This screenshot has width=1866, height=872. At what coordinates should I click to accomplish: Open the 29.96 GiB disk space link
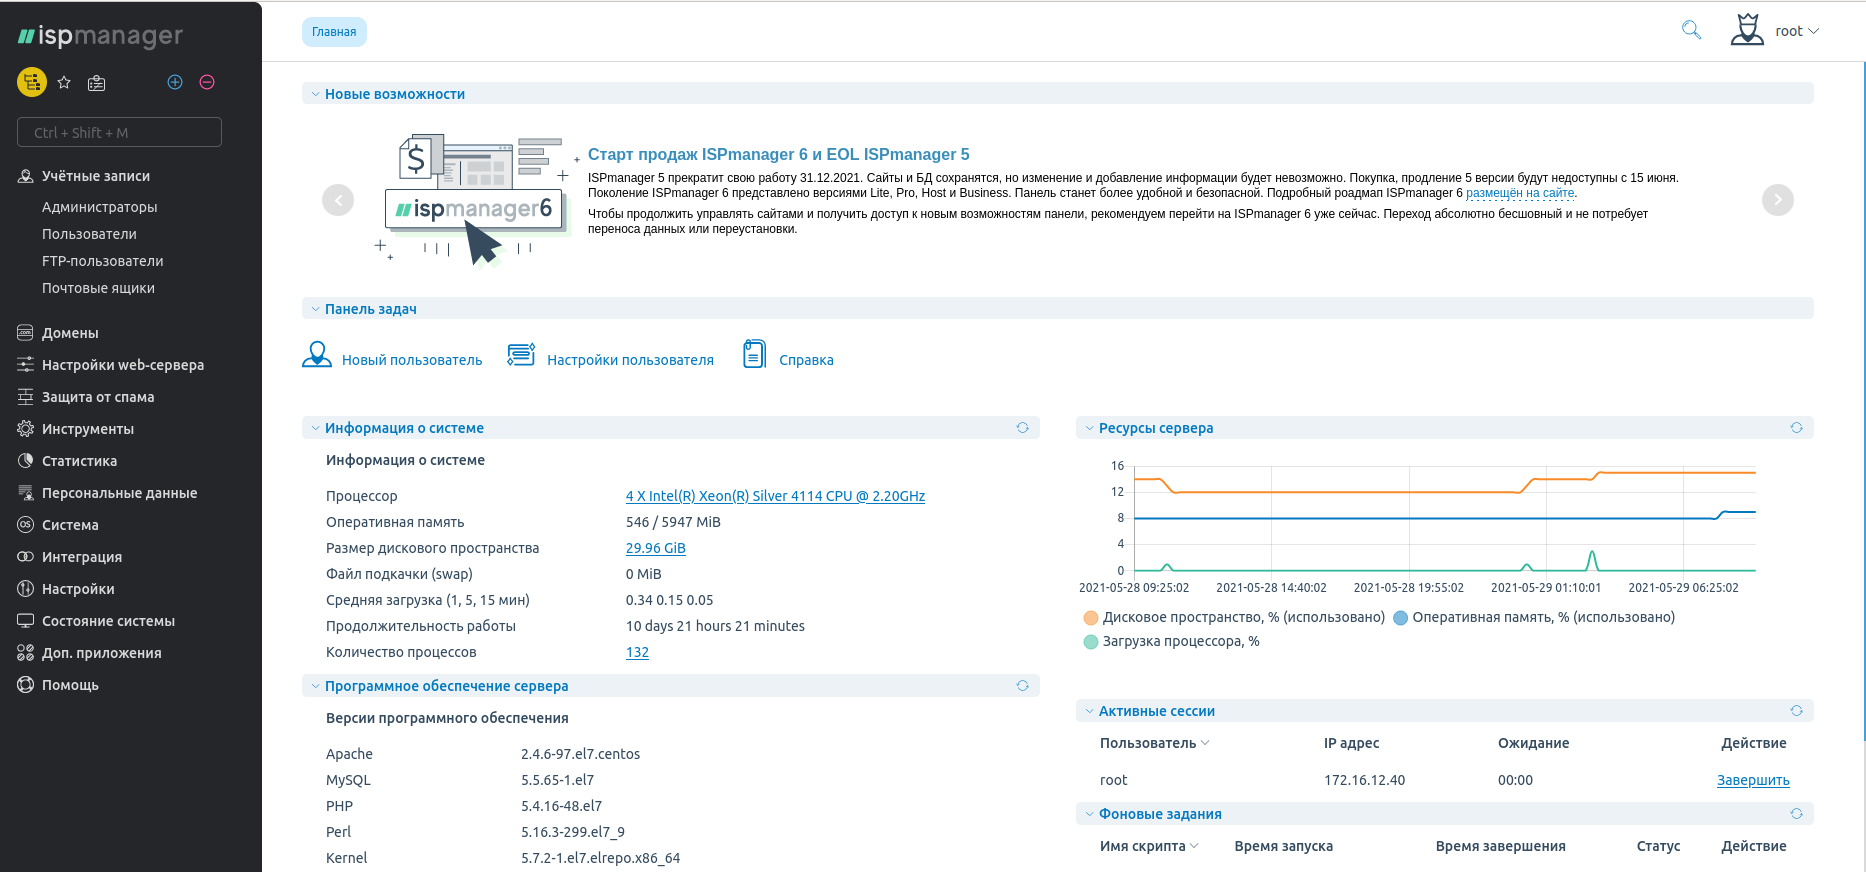click(x=655, y=548)
